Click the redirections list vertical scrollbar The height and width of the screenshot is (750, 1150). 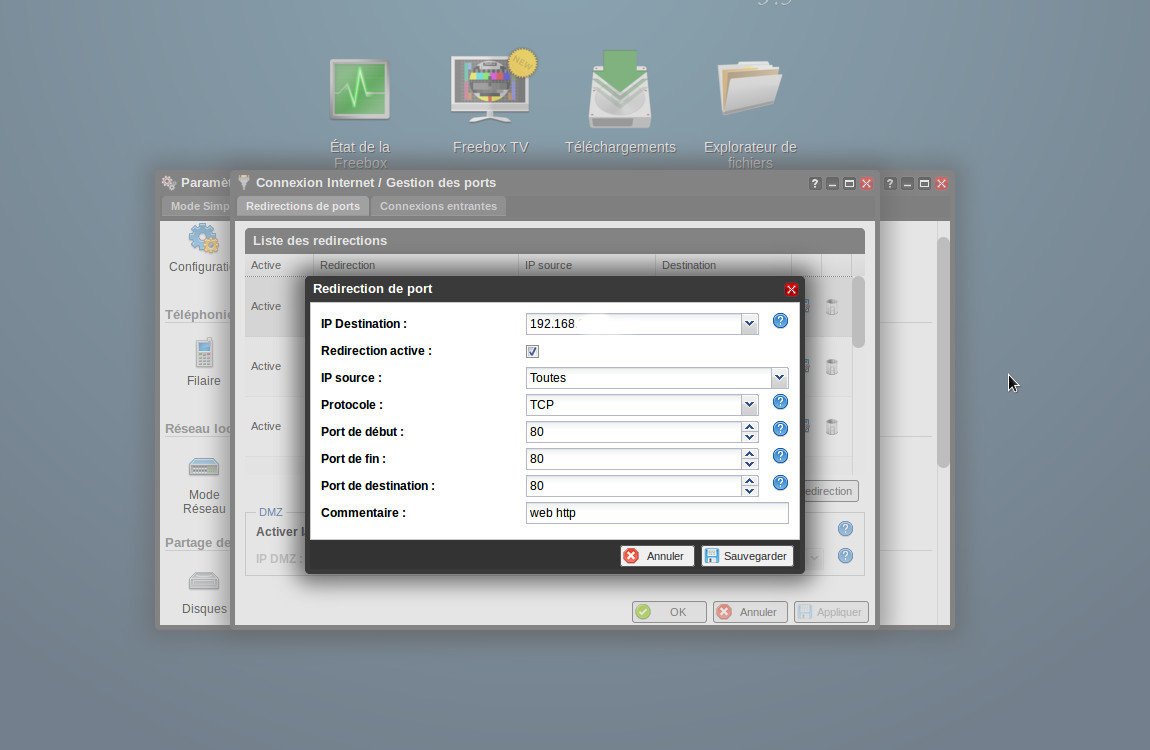pyautogui.click(x=858, y=312)
